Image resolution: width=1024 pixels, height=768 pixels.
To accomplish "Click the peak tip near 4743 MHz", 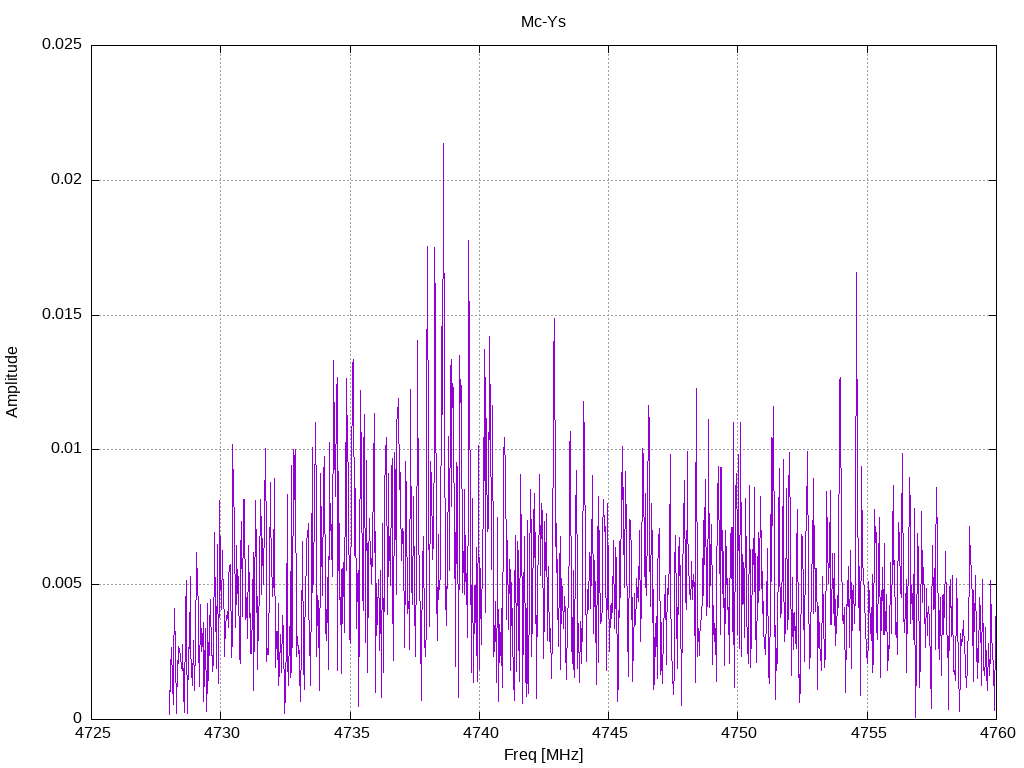I will pyautogui.click(x=554, y=319).
